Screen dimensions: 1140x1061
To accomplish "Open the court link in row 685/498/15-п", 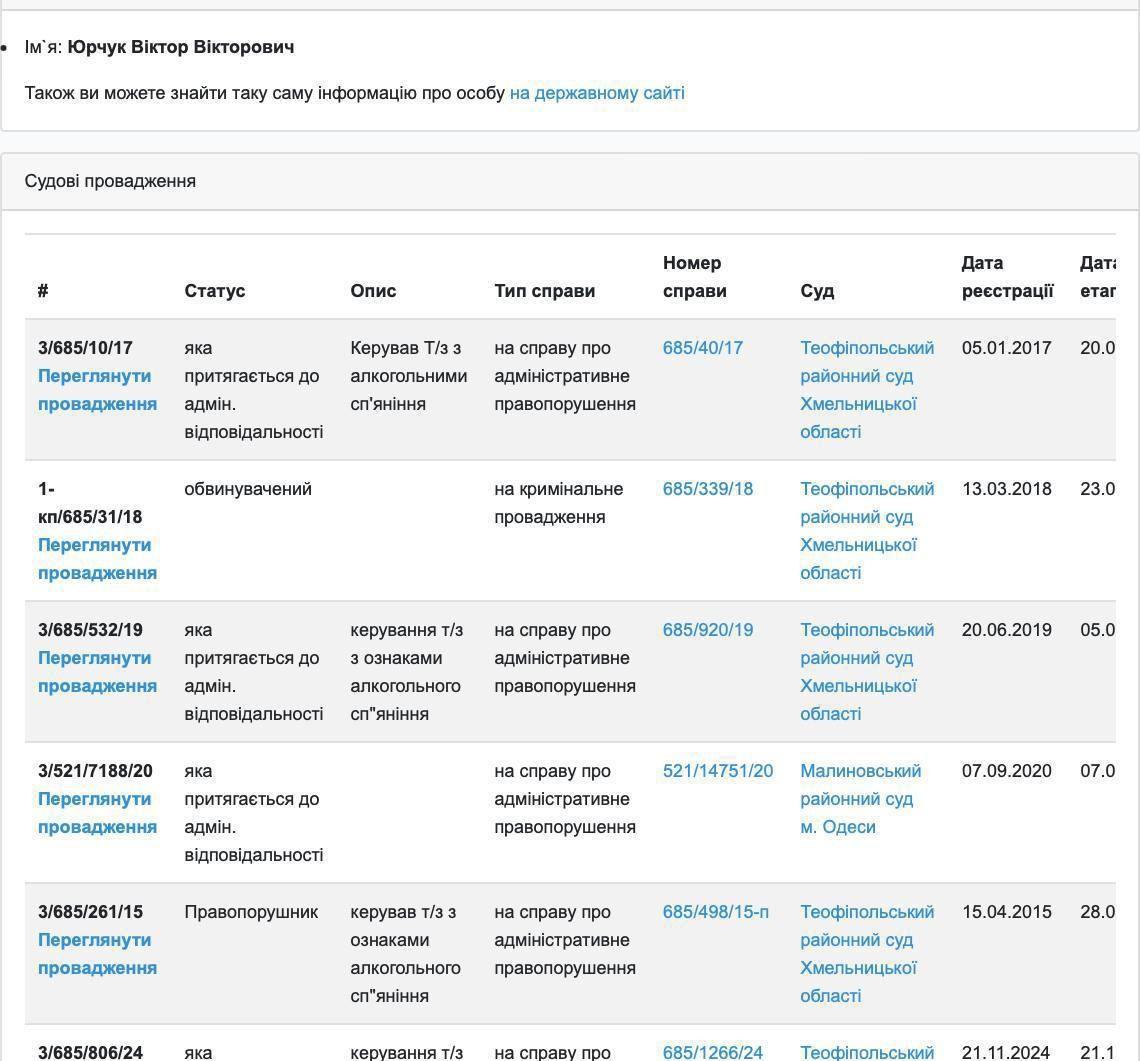I will 867,954.
